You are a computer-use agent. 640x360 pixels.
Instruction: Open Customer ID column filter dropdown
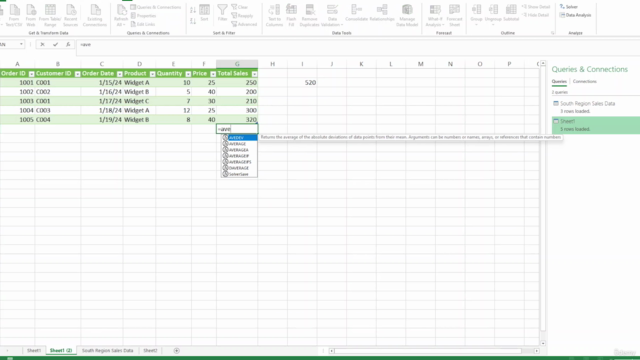coord(77,74)
